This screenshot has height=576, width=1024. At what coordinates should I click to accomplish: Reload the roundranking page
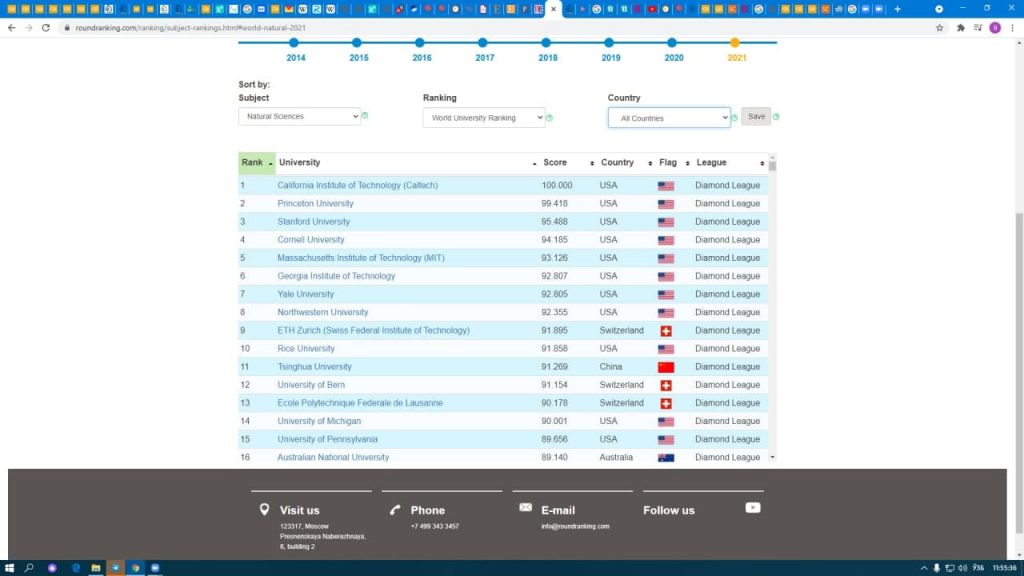[x=46, y=28]
